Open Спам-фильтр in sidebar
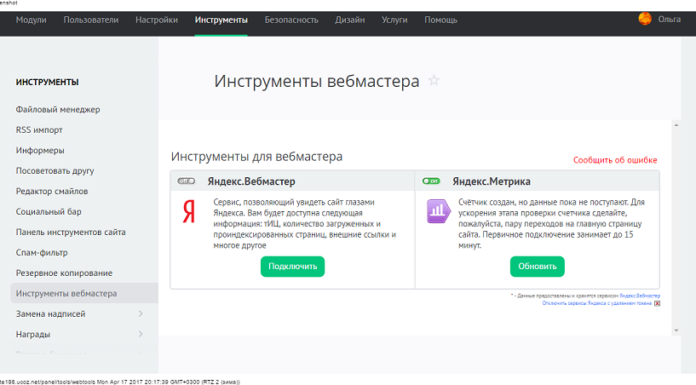The height and width of the screenshot is (385, 696). coord(42,252)
